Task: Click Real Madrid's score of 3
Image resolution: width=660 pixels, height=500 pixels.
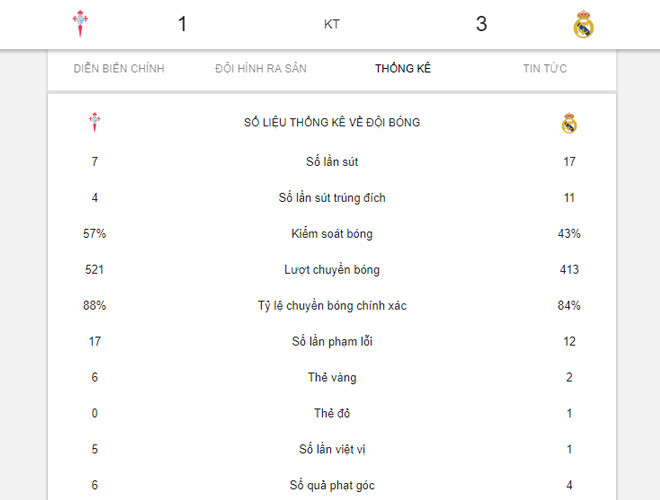Action: click(x=482, y=24)
